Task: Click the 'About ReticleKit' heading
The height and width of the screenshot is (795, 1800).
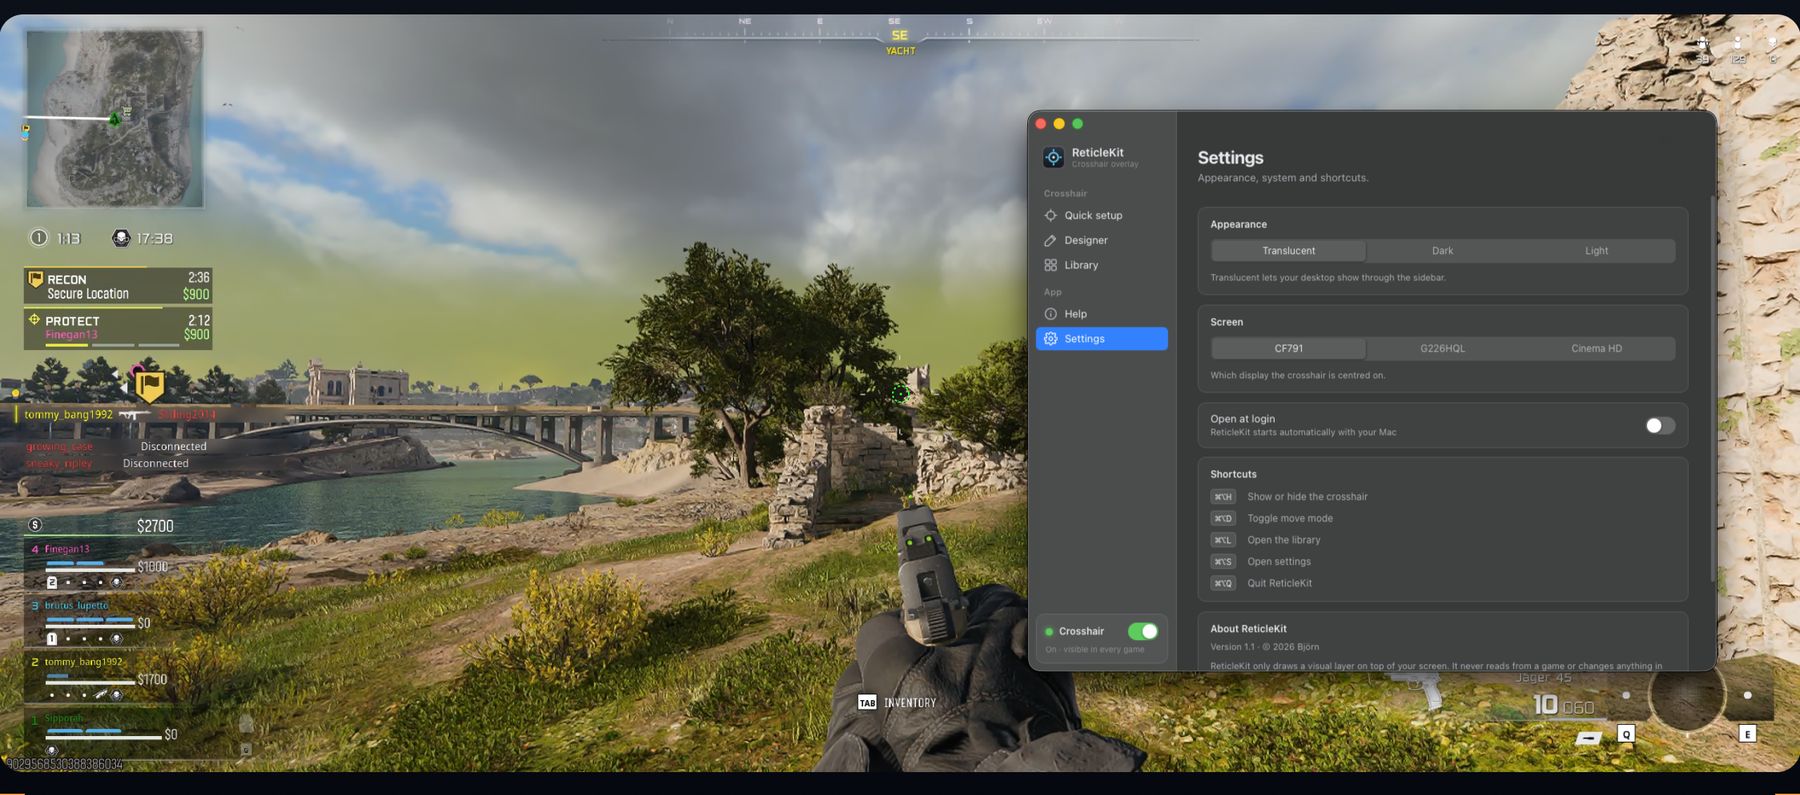Action: pyautogui.click(x=1248, y=629)
